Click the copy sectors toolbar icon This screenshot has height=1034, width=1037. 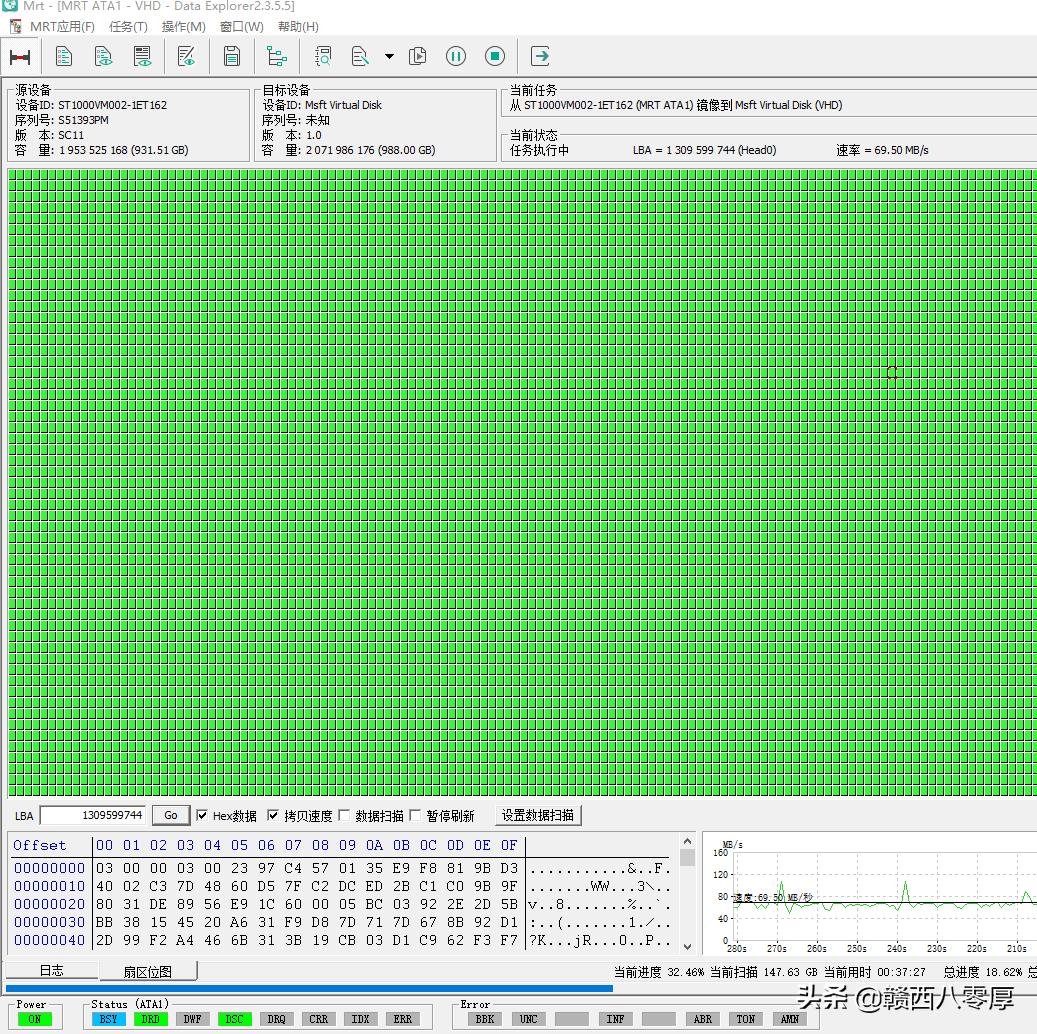point(417,56)
